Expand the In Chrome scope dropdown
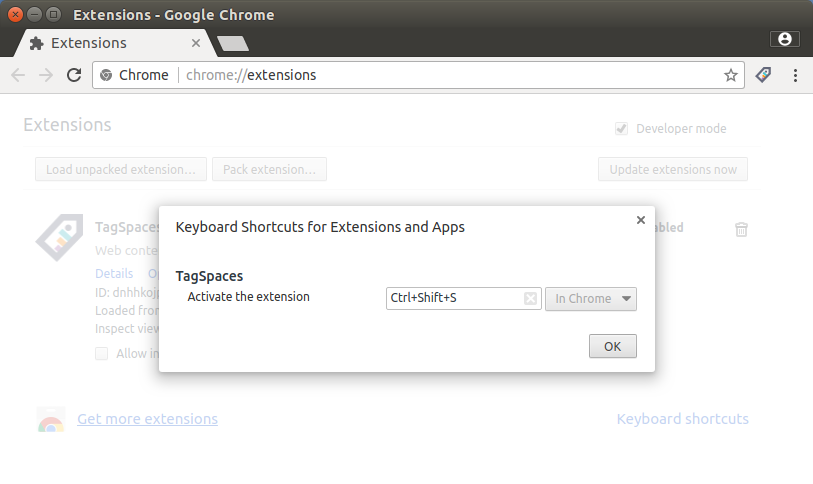Viewport: 813px width, 484px height. tap(591, 299)
